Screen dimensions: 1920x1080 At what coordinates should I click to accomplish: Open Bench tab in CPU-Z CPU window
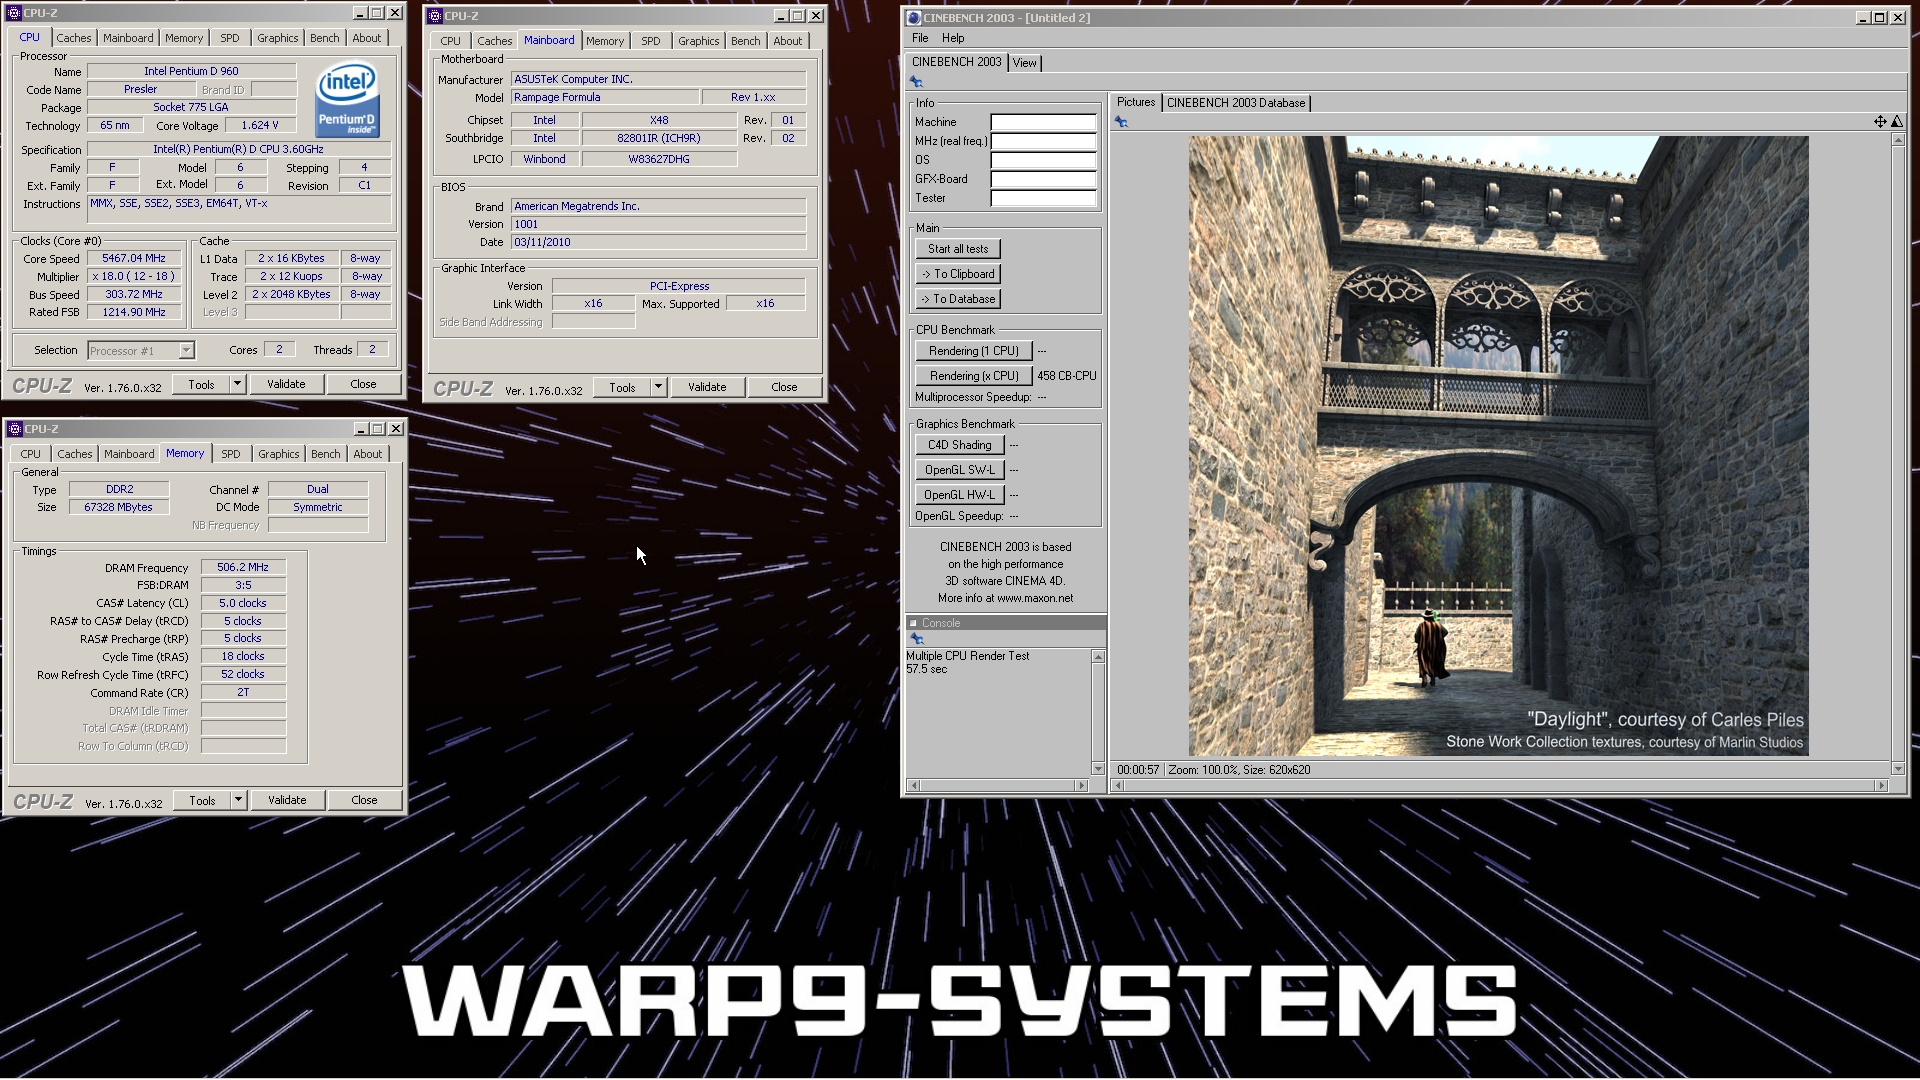(x=325, y=38)
